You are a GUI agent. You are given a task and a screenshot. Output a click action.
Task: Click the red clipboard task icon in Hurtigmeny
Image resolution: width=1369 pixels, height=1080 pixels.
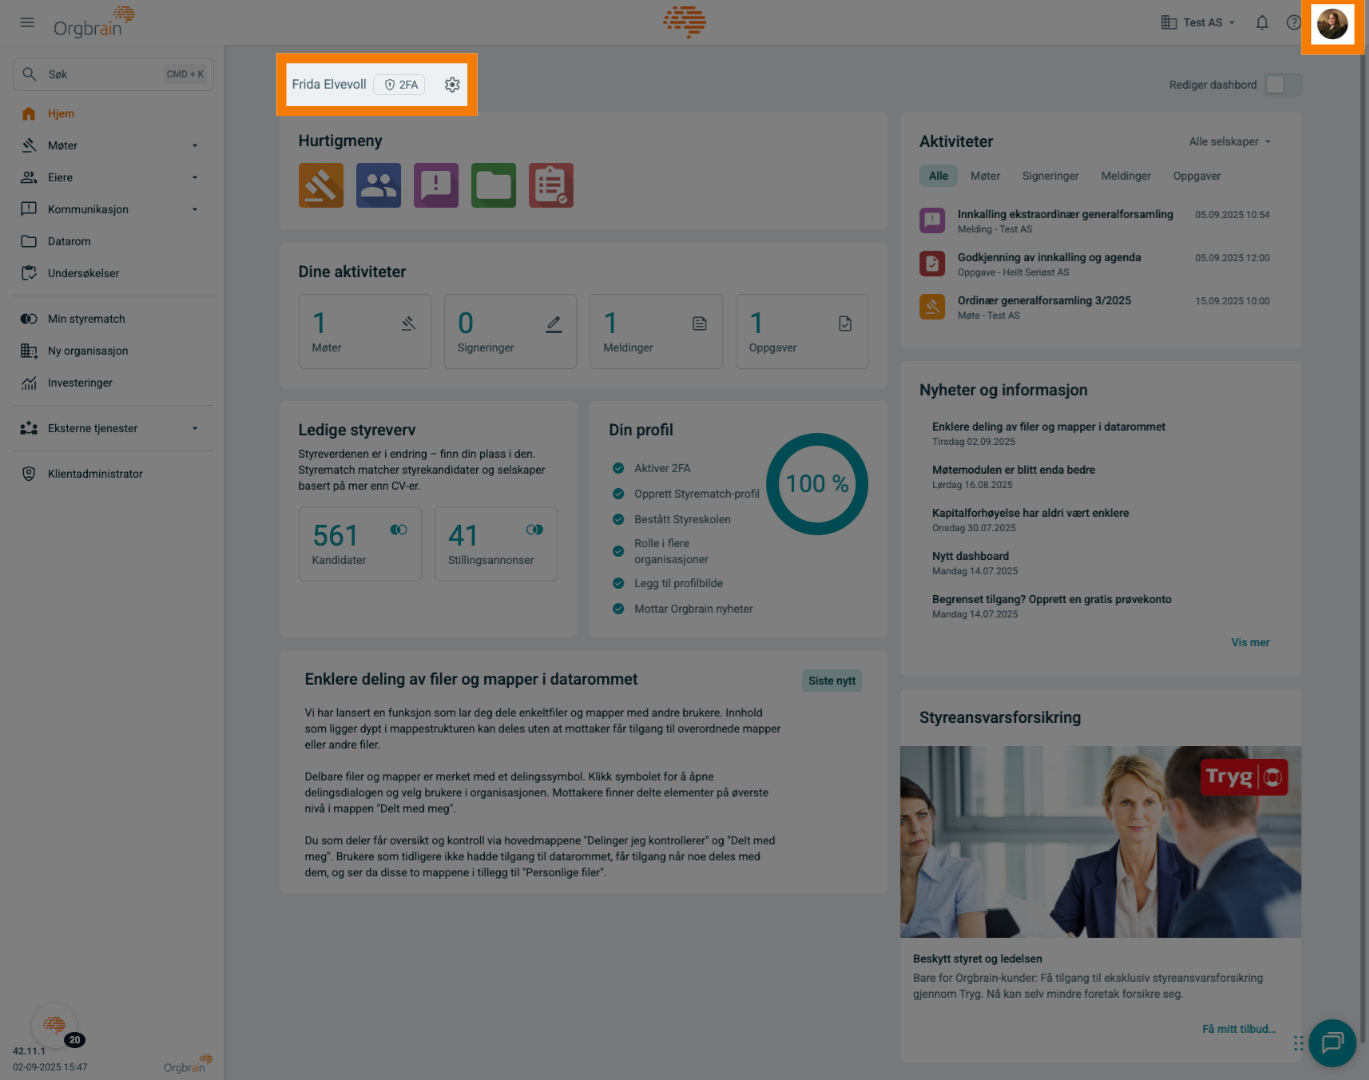coord(551,185)
